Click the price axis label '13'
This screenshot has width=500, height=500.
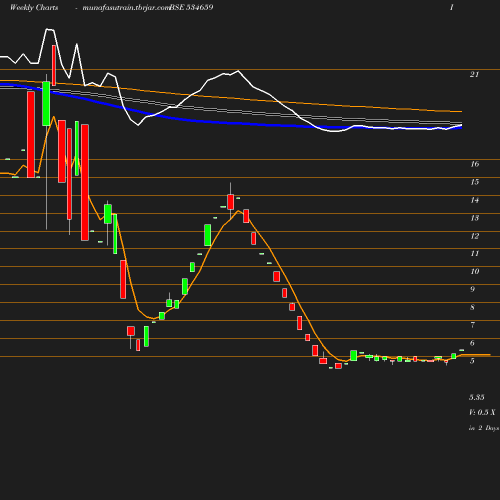475,218
